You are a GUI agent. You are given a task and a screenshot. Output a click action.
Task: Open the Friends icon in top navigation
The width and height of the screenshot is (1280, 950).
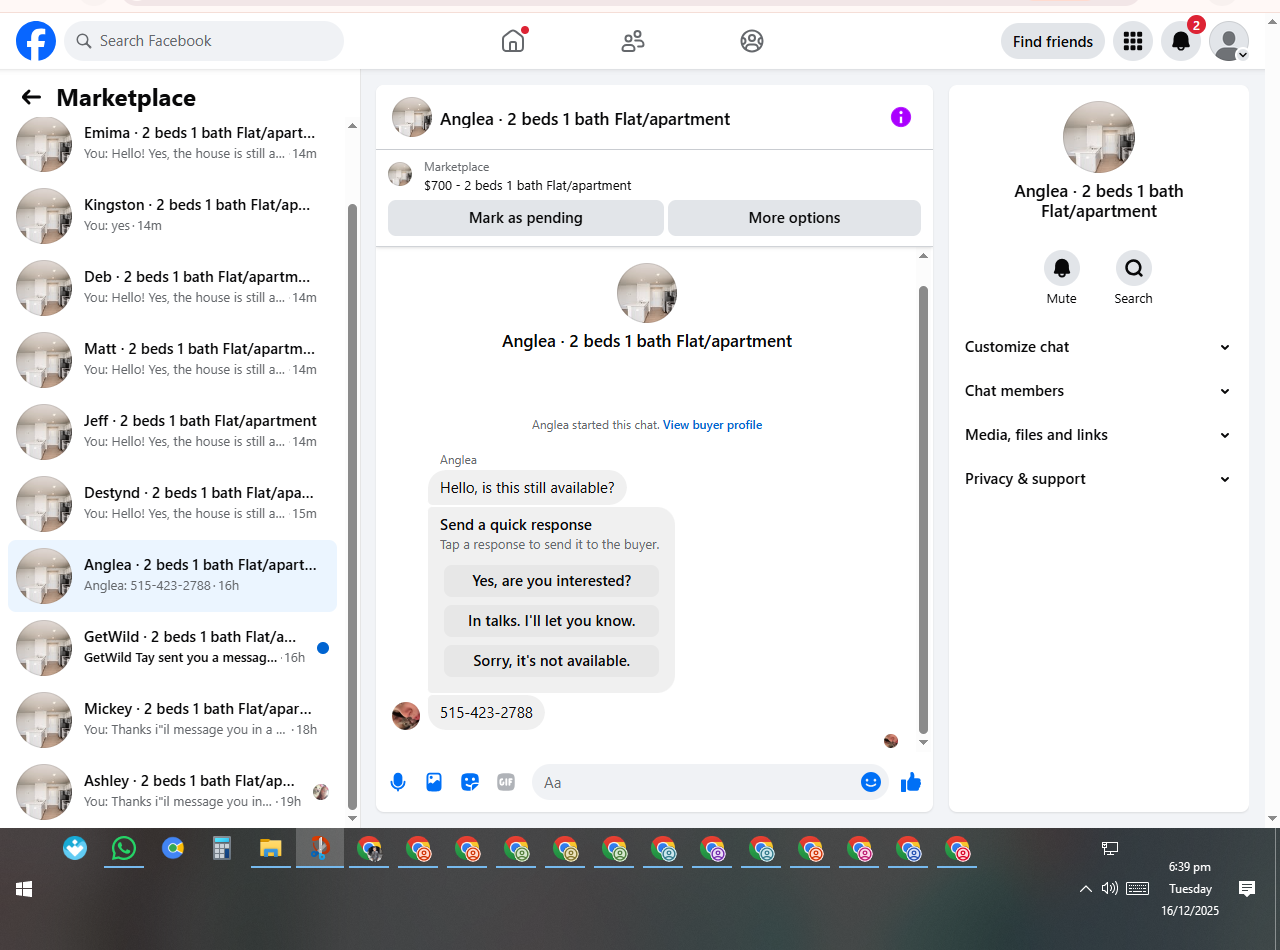633,41
